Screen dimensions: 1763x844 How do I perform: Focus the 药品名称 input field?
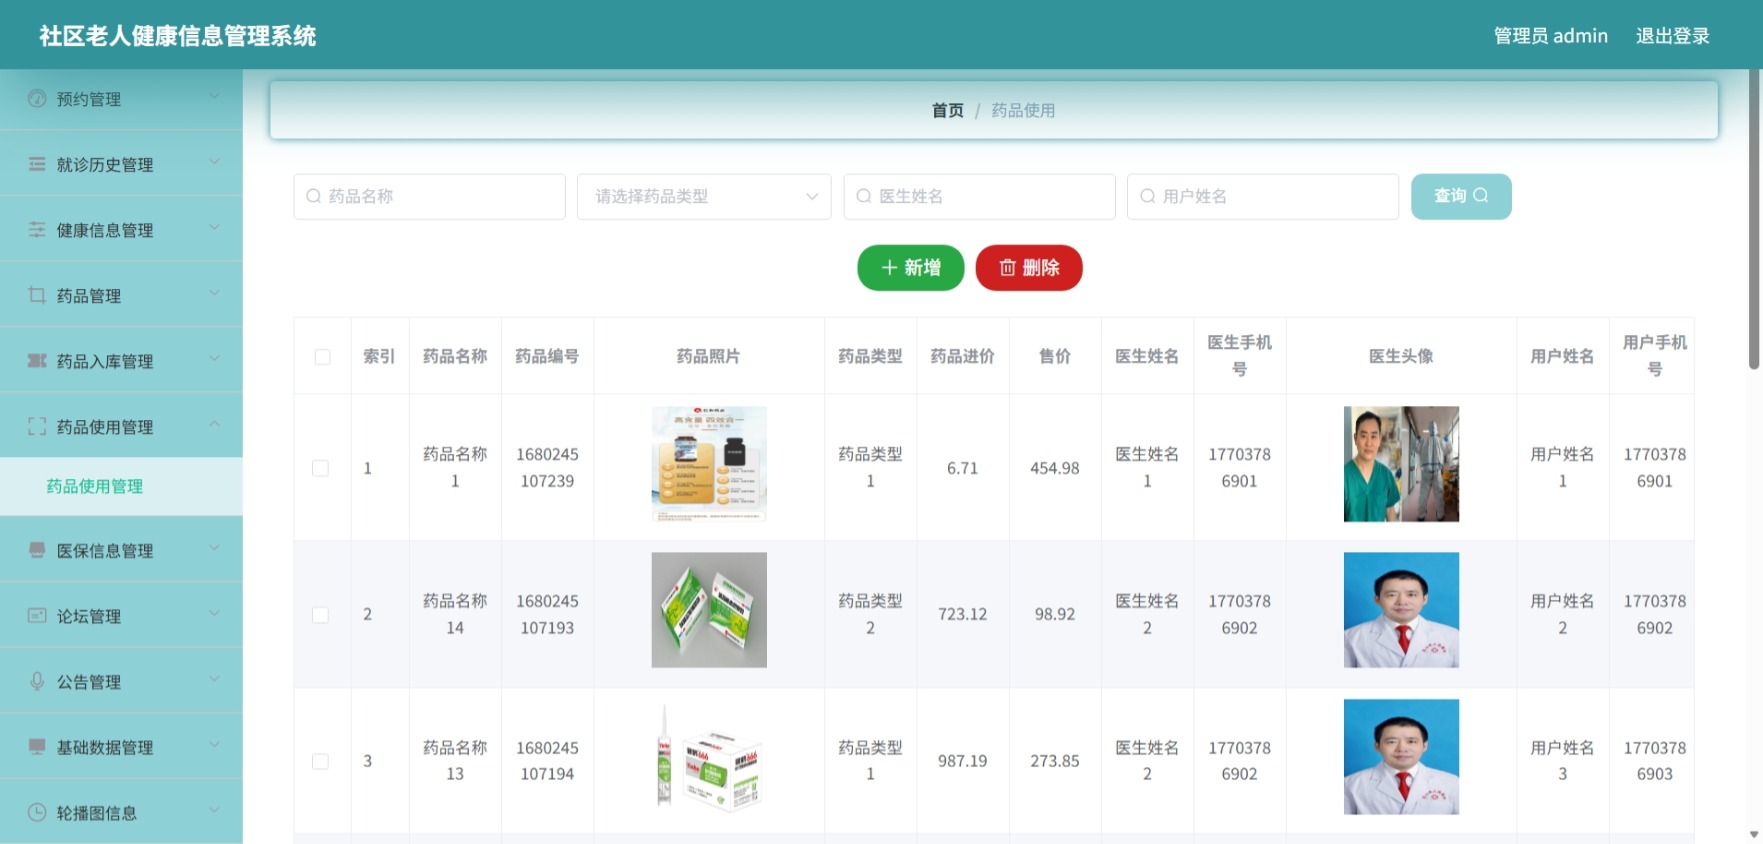(x=430, y=196)
